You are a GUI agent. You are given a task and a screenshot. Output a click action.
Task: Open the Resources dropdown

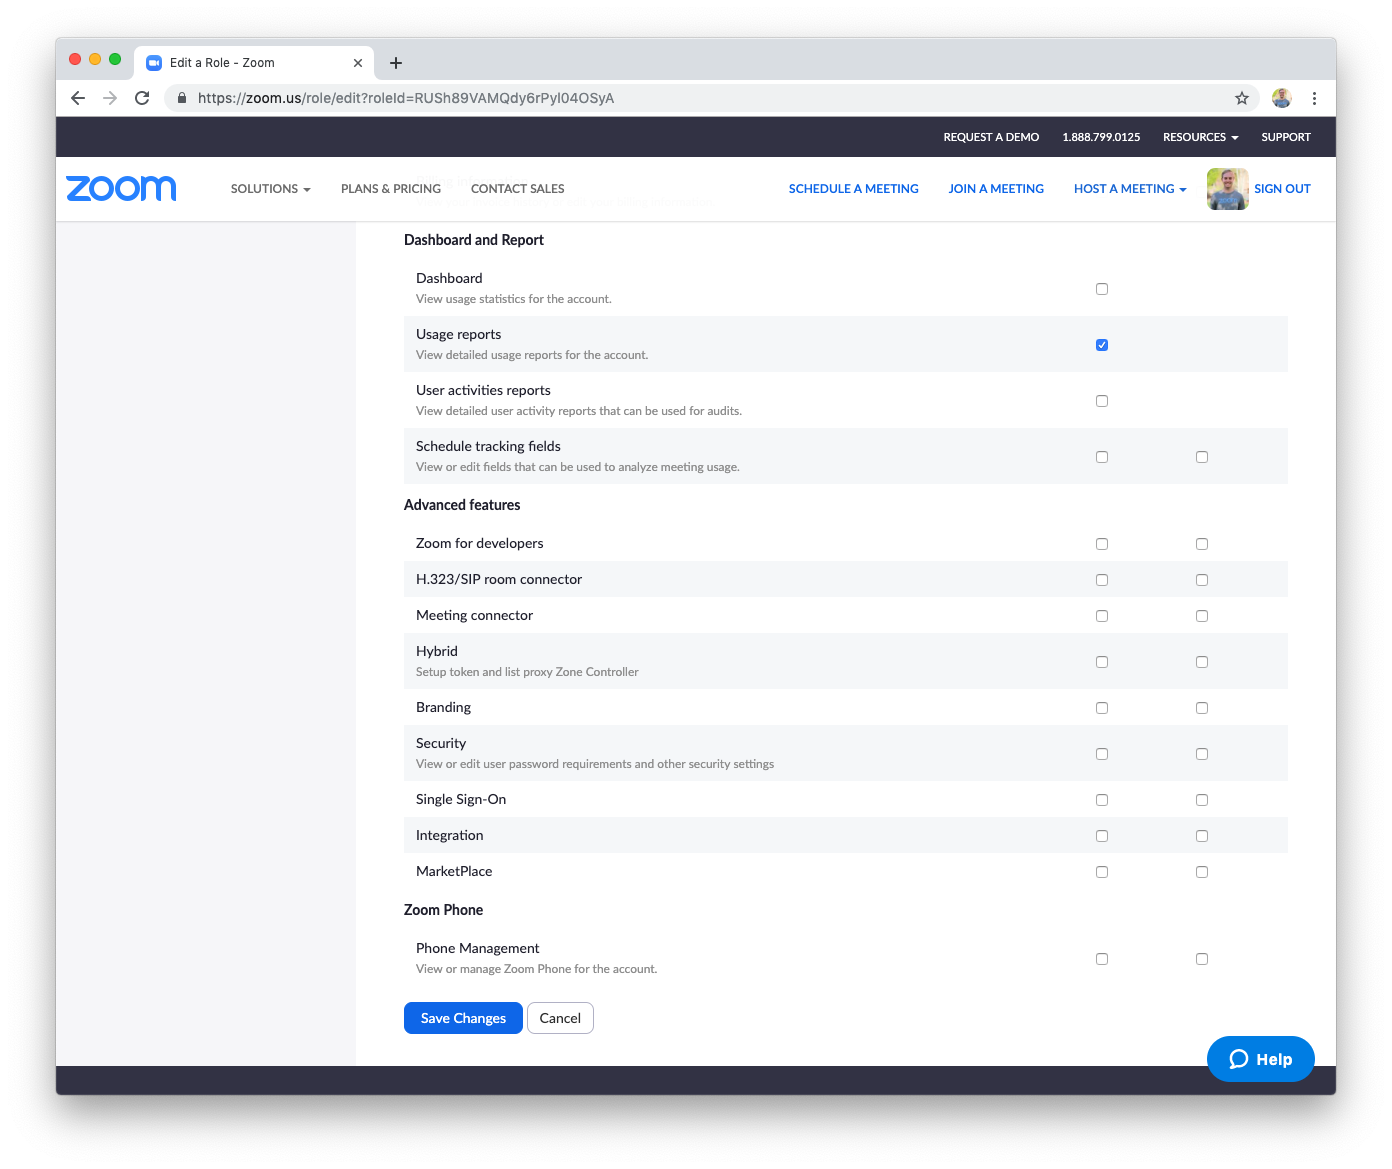(1200, 137)
